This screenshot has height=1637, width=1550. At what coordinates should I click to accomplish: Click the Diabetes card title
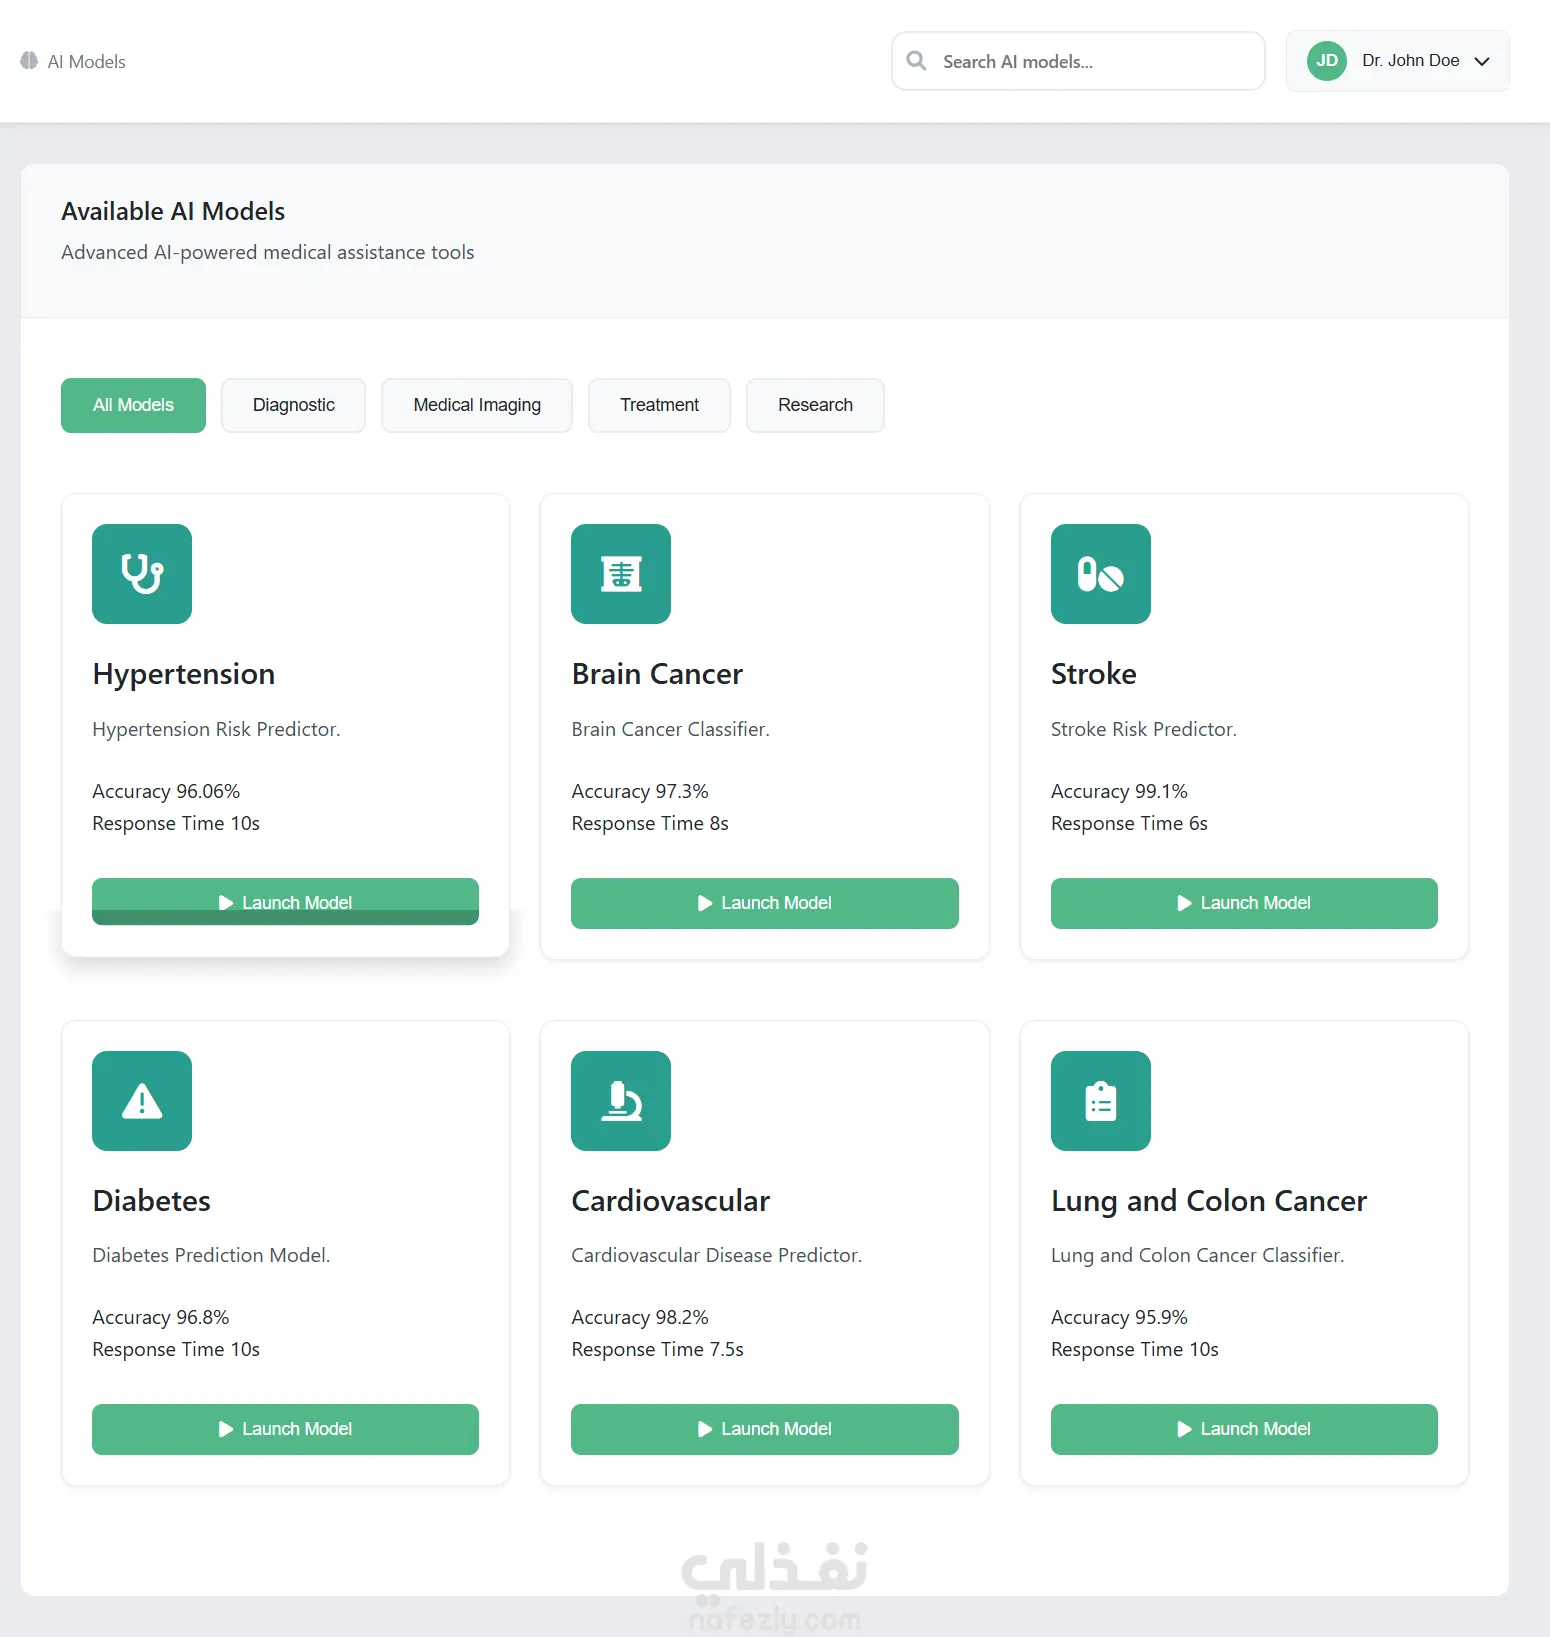click(x=152, y=1201)
